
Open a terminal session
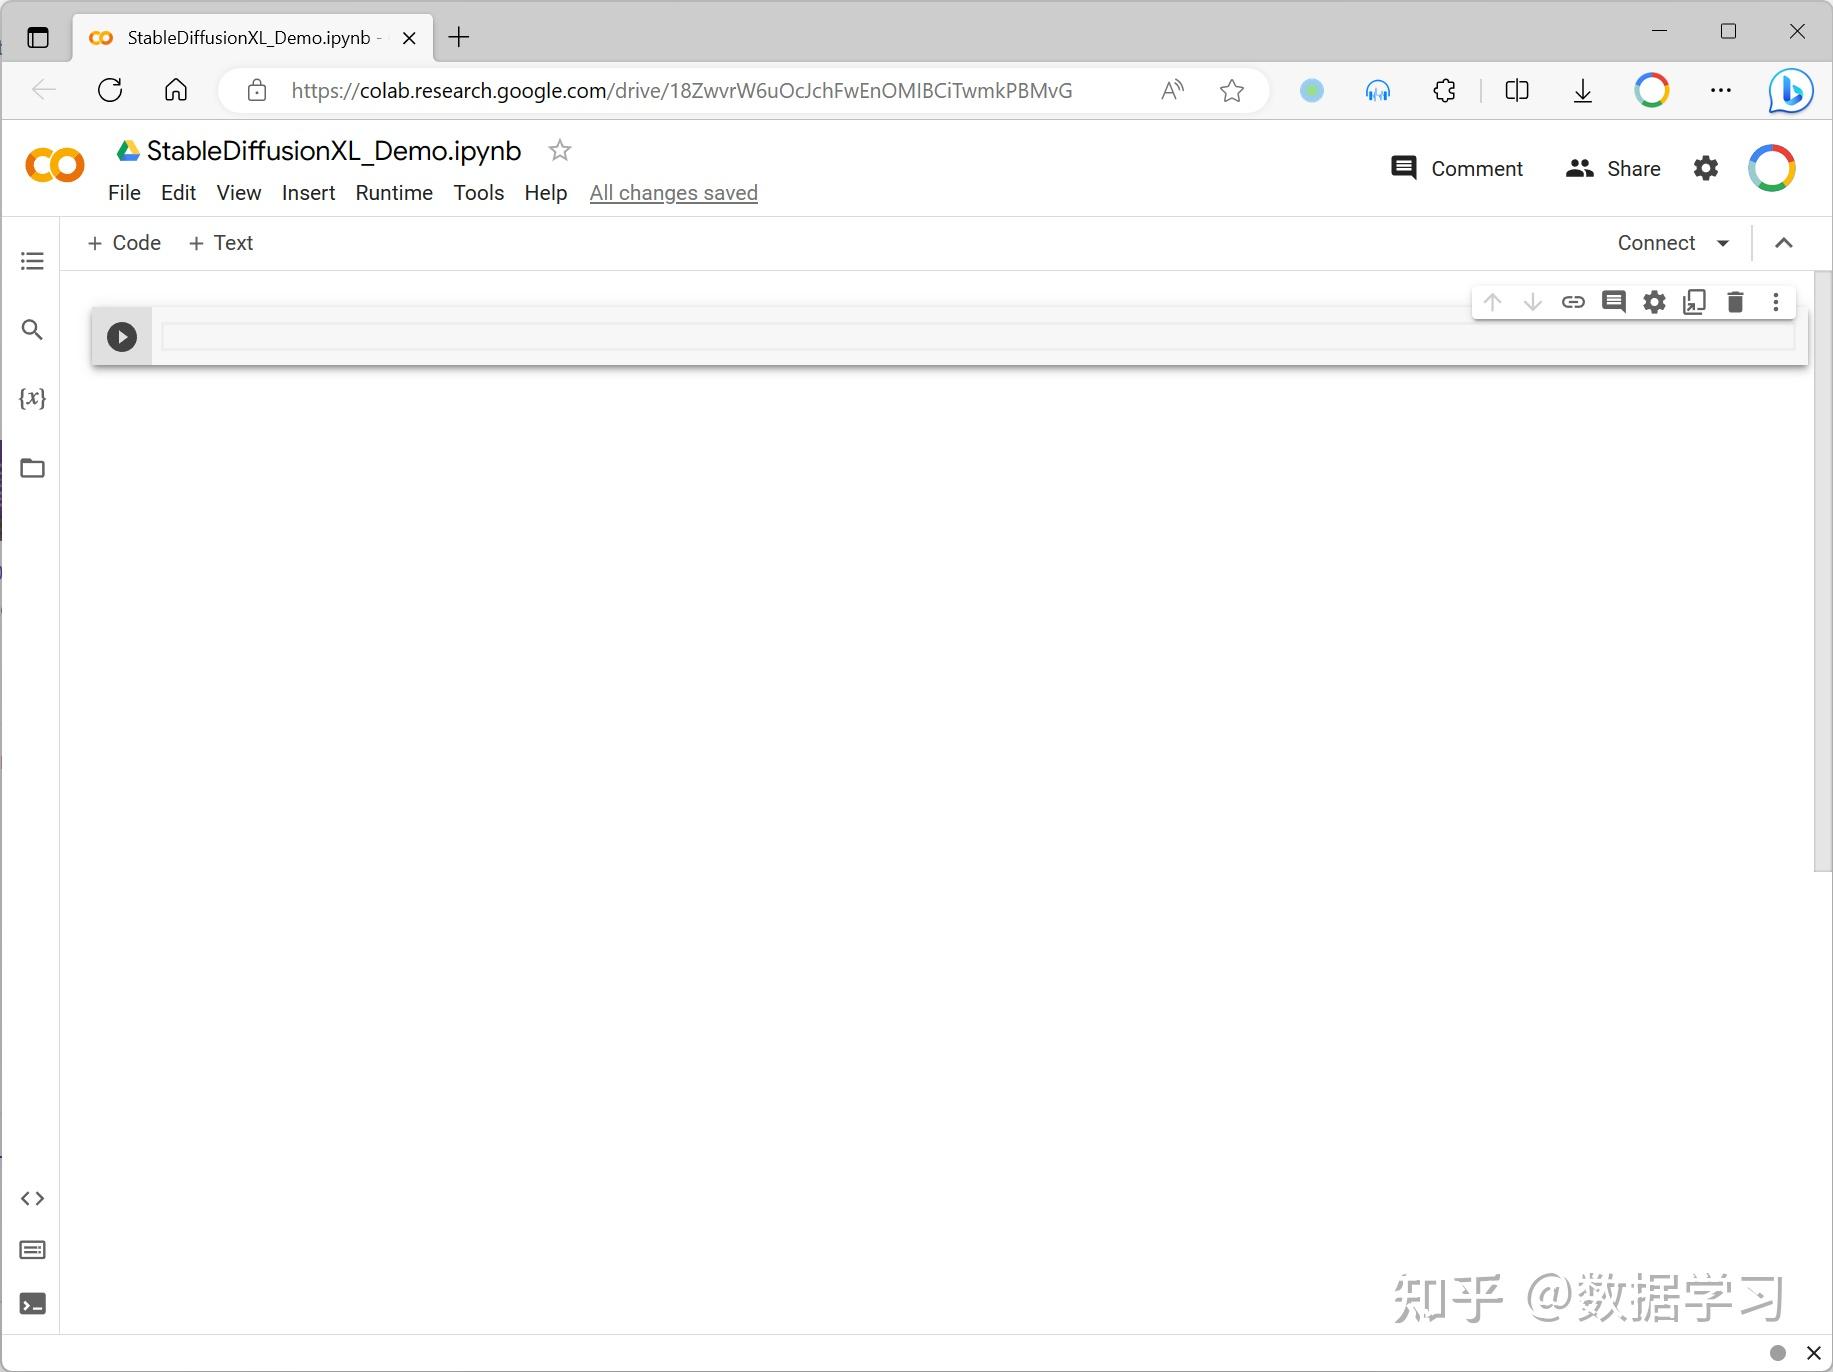pyautogui.click(x=32, y=1304)
